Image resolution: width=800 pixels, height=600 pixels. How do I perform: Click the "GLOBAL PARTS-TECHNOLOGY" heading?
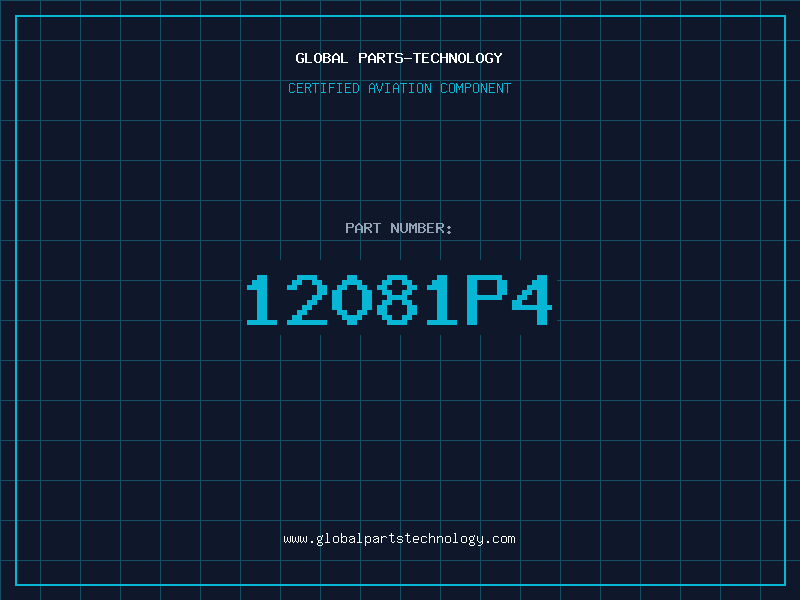pyautogui.click(x=399, y=58)
